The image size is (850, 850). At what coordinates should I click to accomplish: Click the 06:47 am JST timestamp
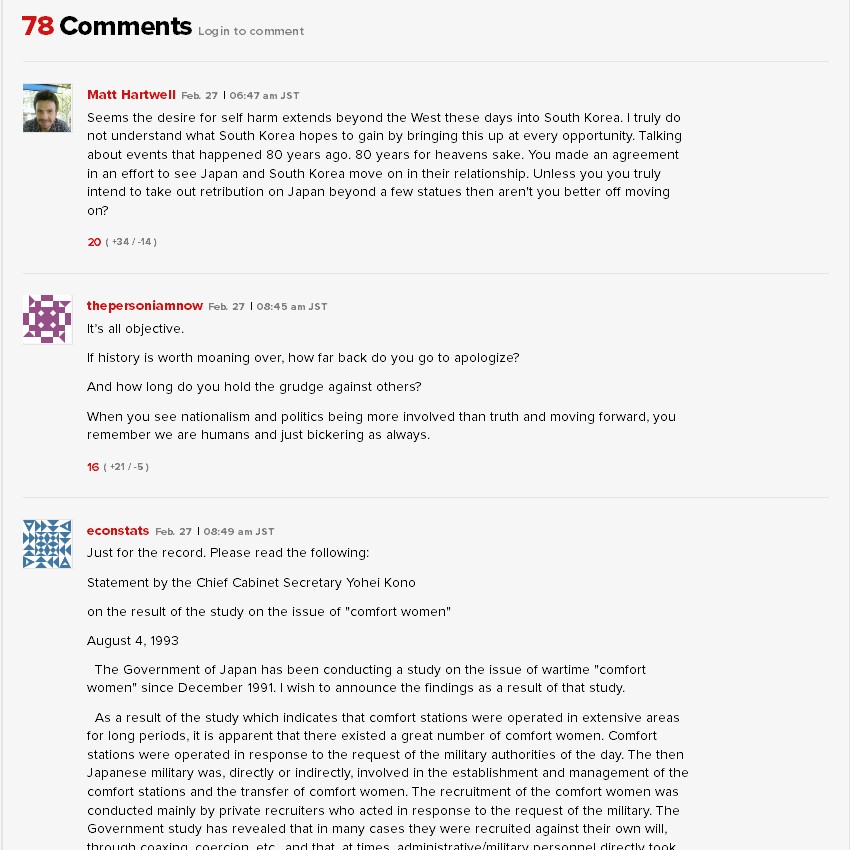pyautogui.click(x=265, y=96)
